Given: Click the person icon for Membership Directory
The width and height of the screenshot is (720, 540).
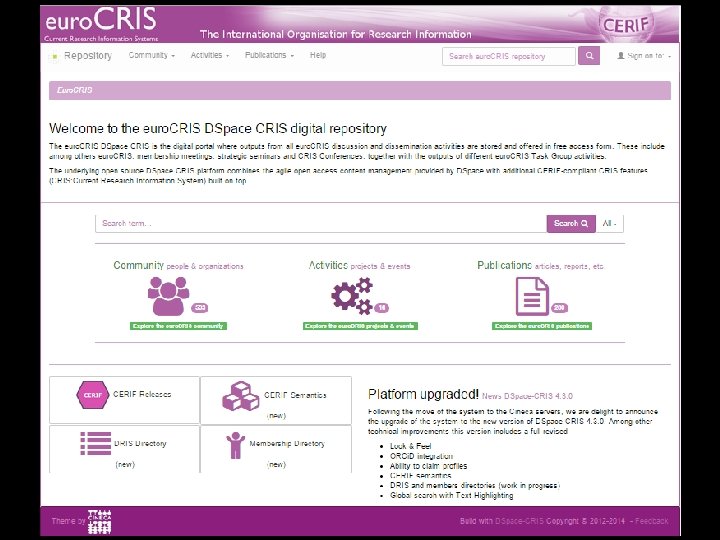Looking at the screenshot, I should pyautogui.click(x=235, y=445).
